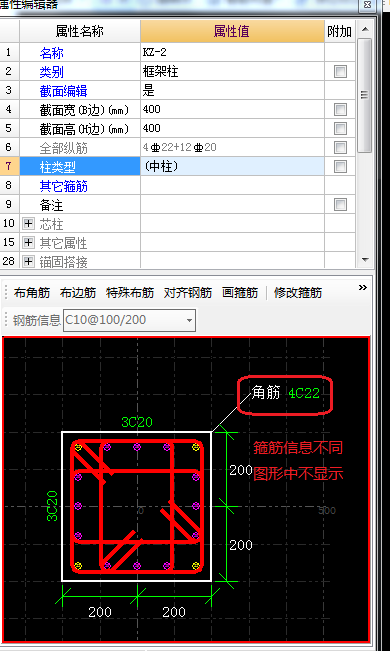Expand the 其它属性 property group

(28, 242)
